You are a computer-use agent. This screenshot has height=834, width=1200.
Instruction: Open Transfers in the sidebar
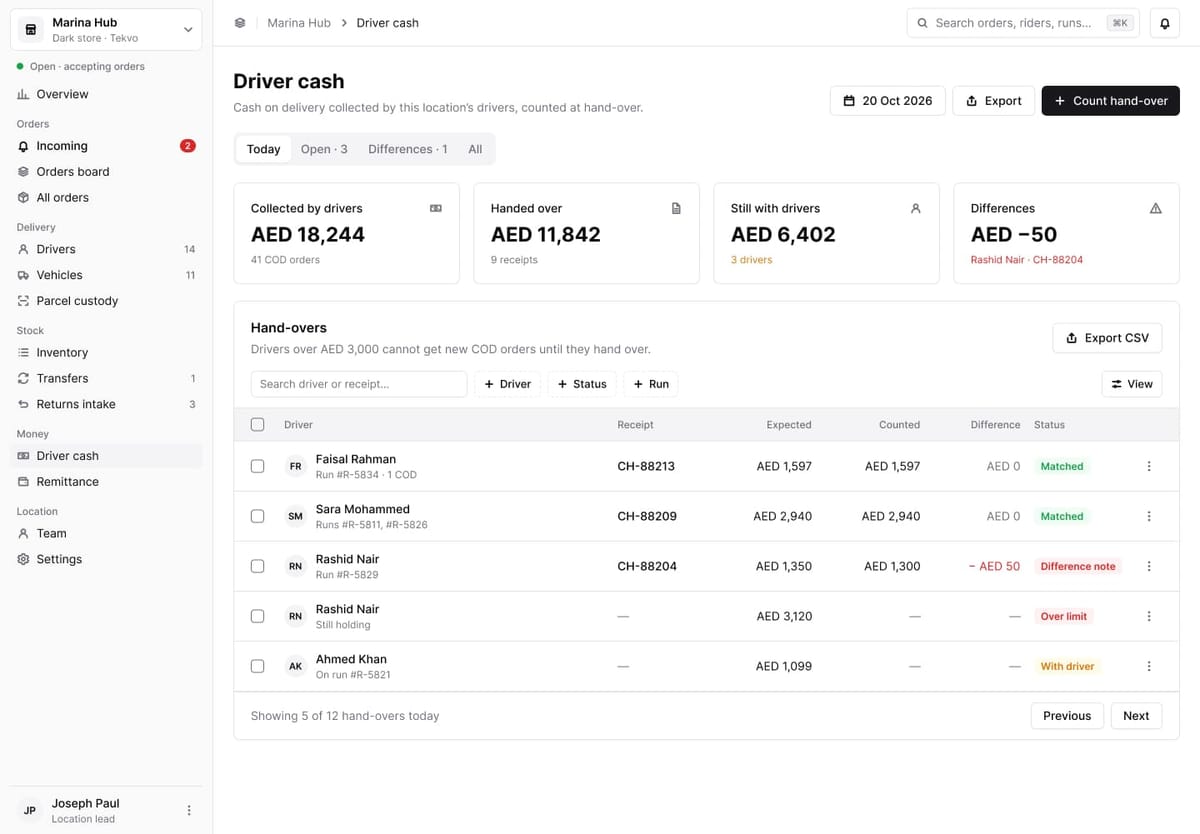coord(106,379)
